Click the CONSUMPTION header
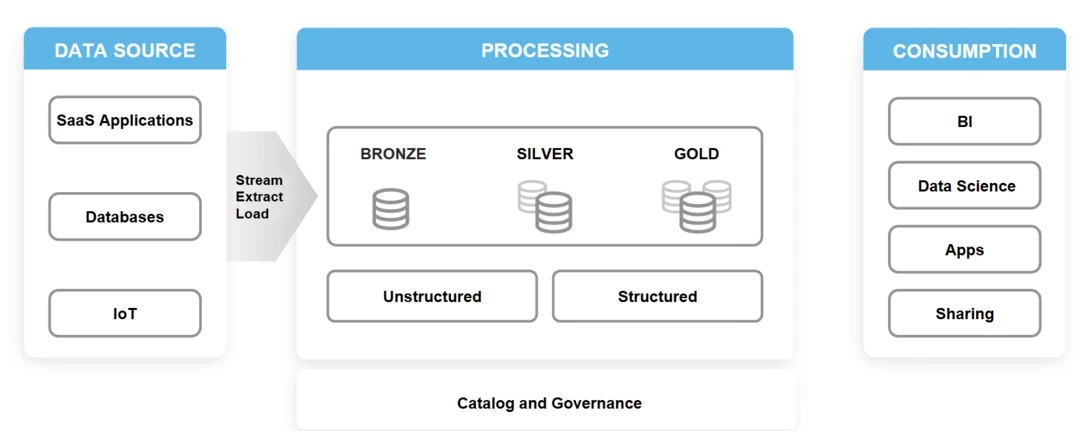 click(x=964, y=51)
